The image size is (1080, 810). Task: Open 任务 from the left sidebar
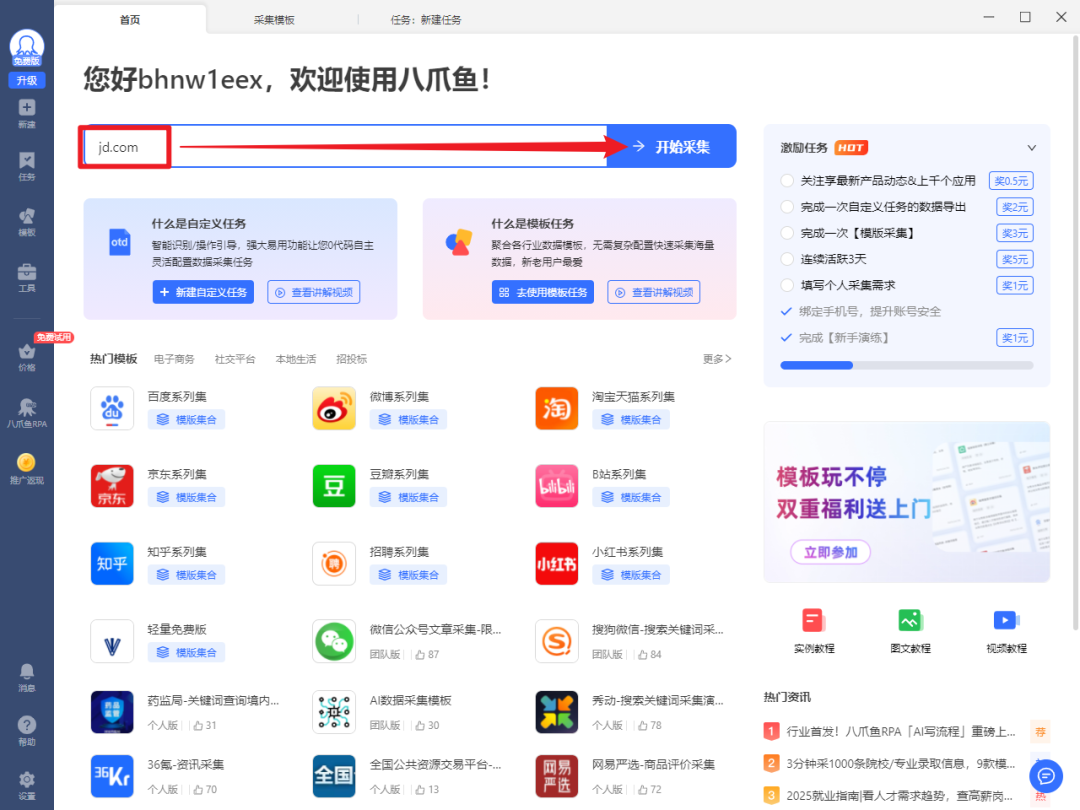(27, 162)
